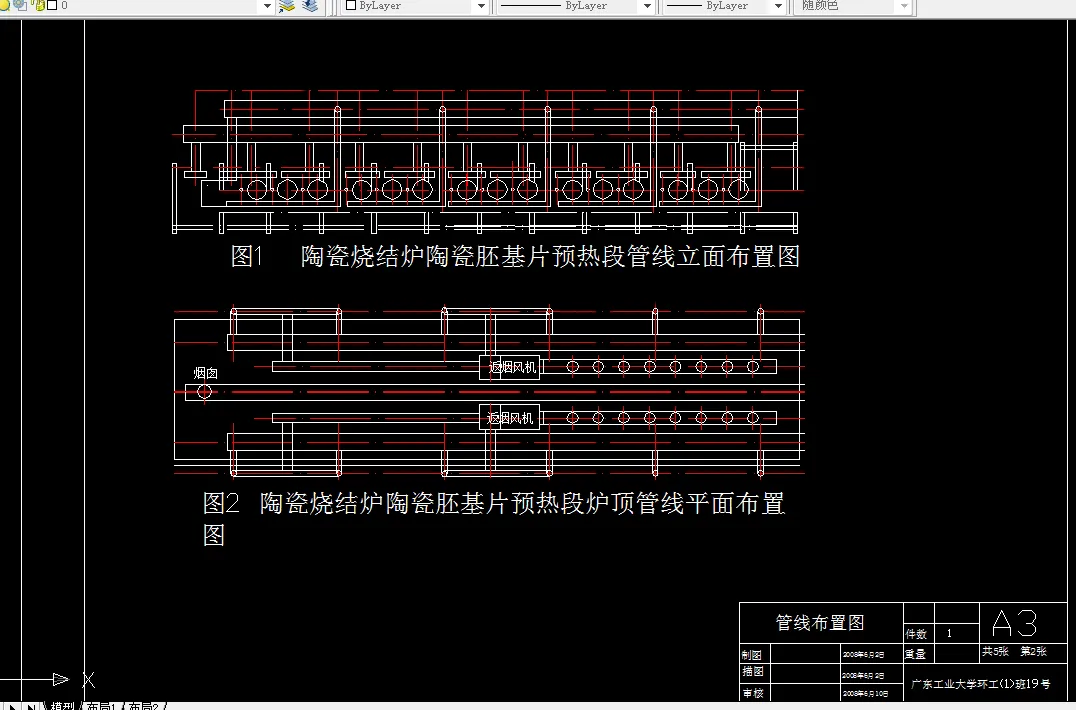This screenshot has height=710, width=1076.
Task: Select the upper 返烟风机 label box
Action: pos(510,367)
